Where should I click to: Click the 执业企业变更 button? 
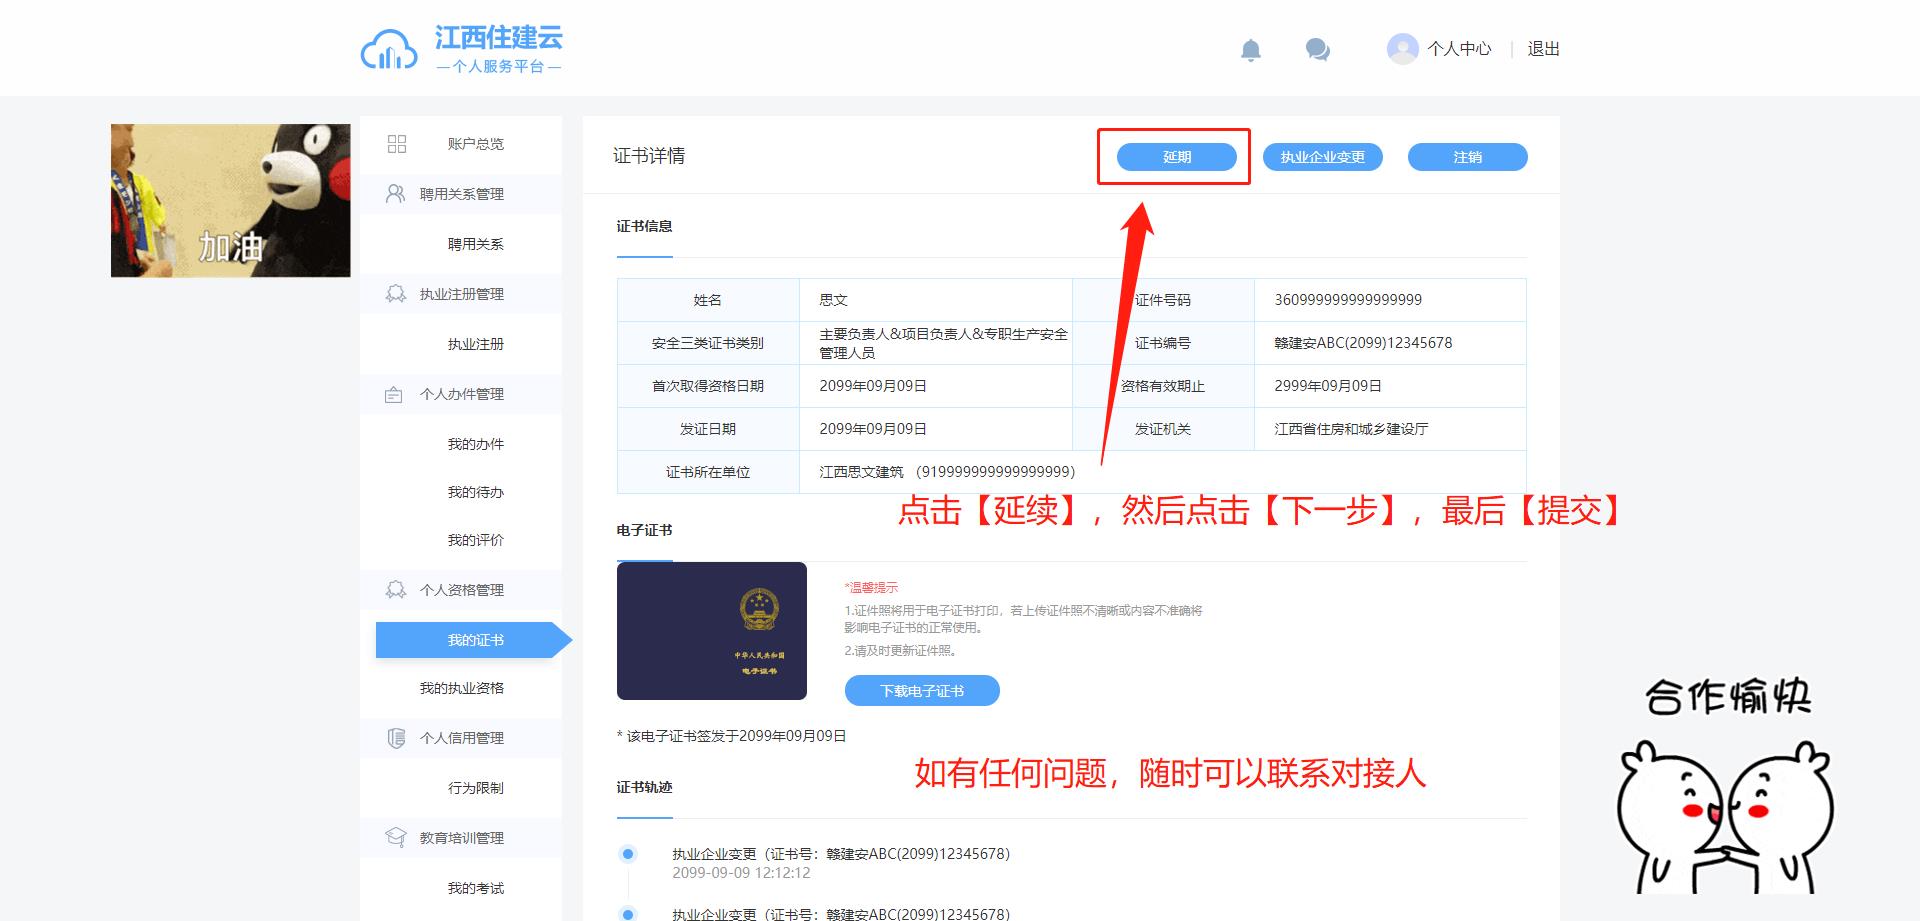[x=1322, y=157]
